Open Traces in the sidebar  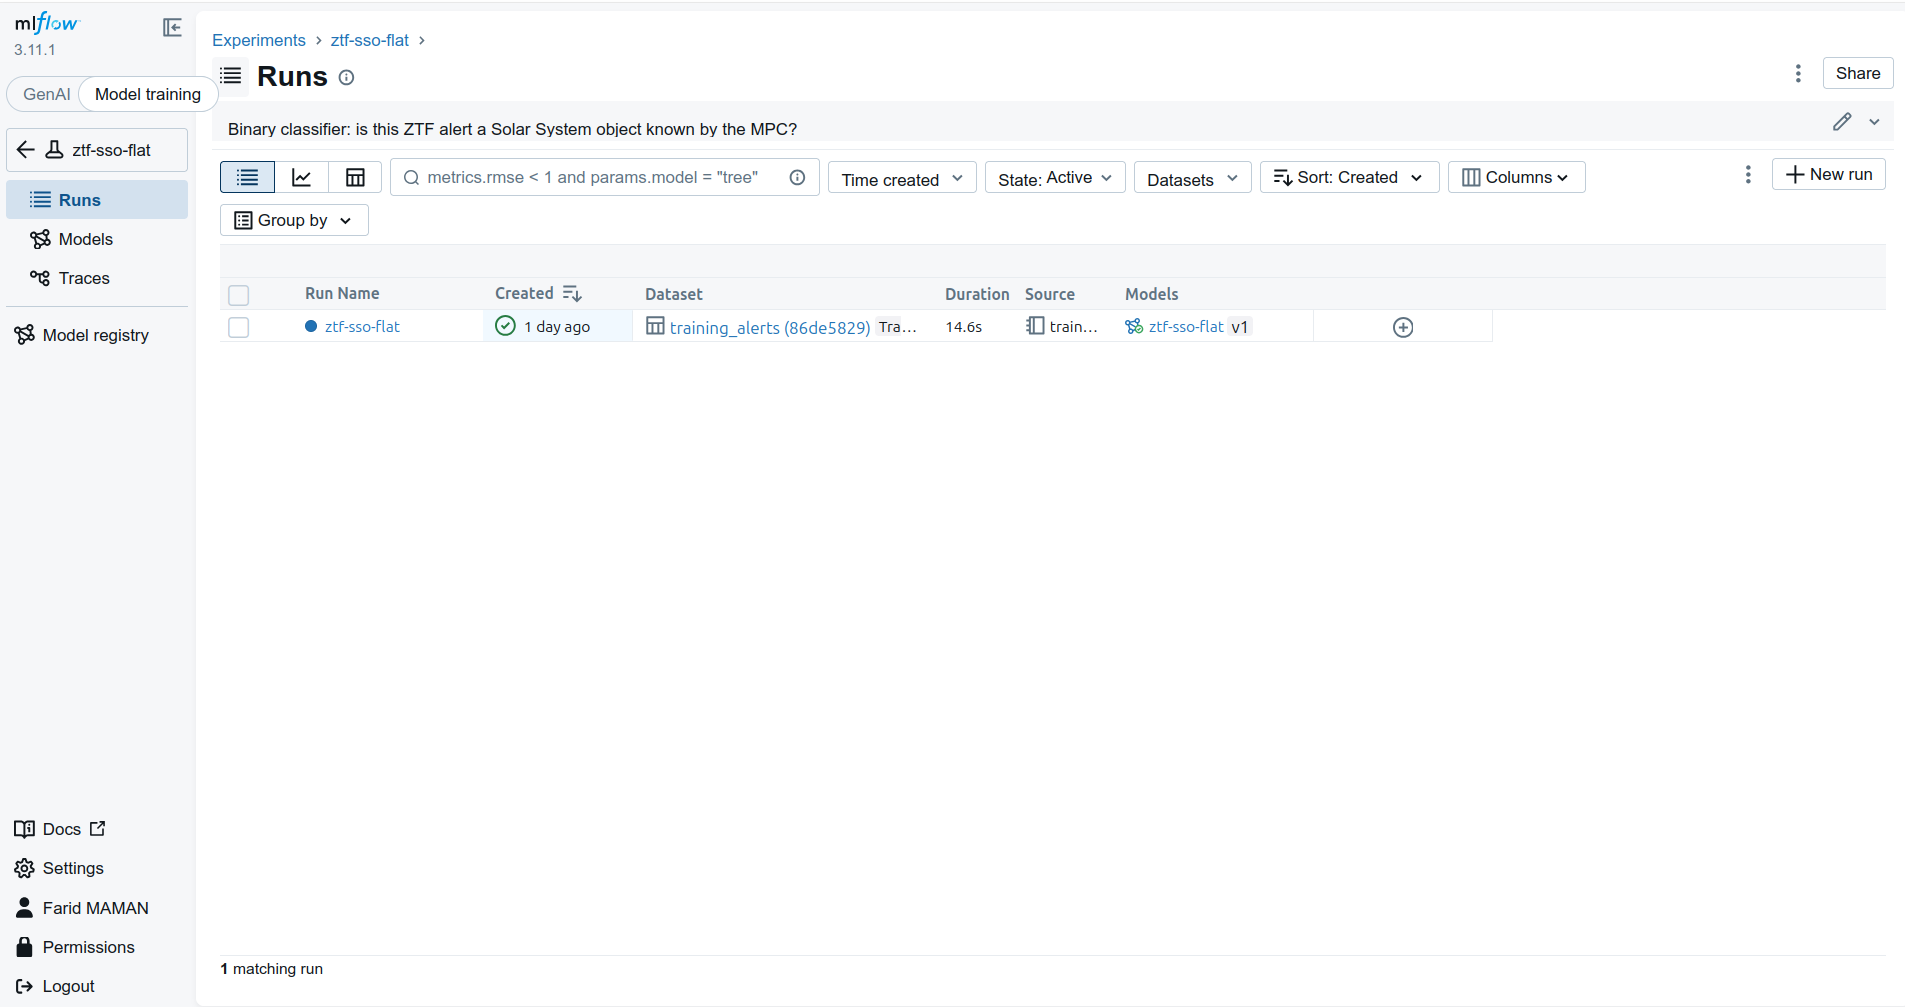click(97, 278)
